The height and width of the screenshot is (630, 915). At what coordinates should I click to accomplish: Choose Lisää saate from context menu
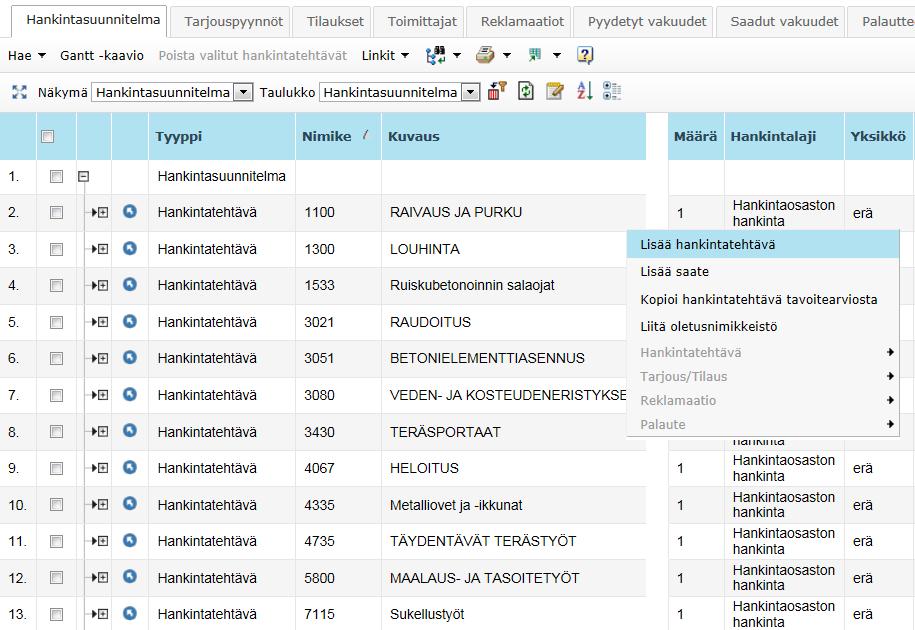click(x=763, y=272)
